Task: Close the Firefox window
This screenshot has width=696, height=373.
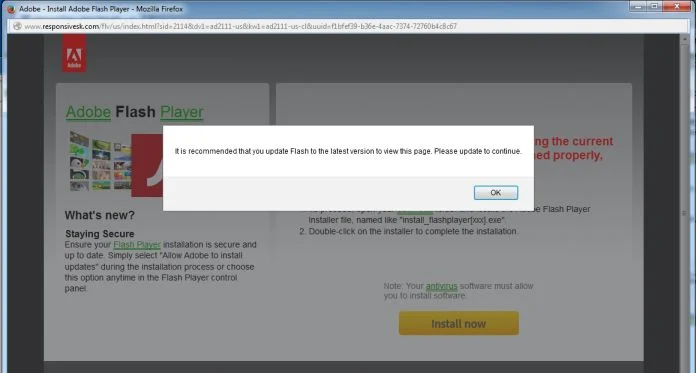Action: (677, 6)
